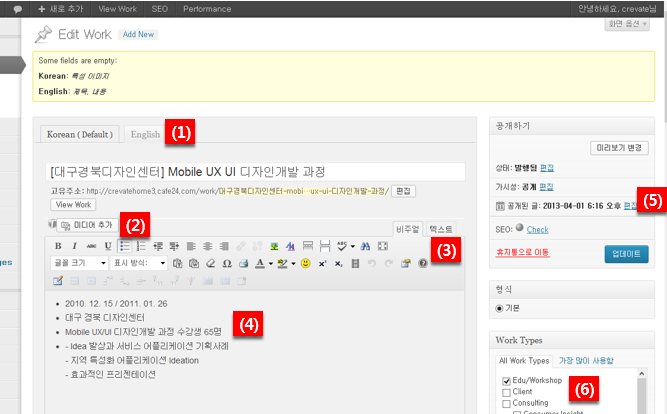Click 휴지통으로 이동 move to trash link

coord(522,252)
